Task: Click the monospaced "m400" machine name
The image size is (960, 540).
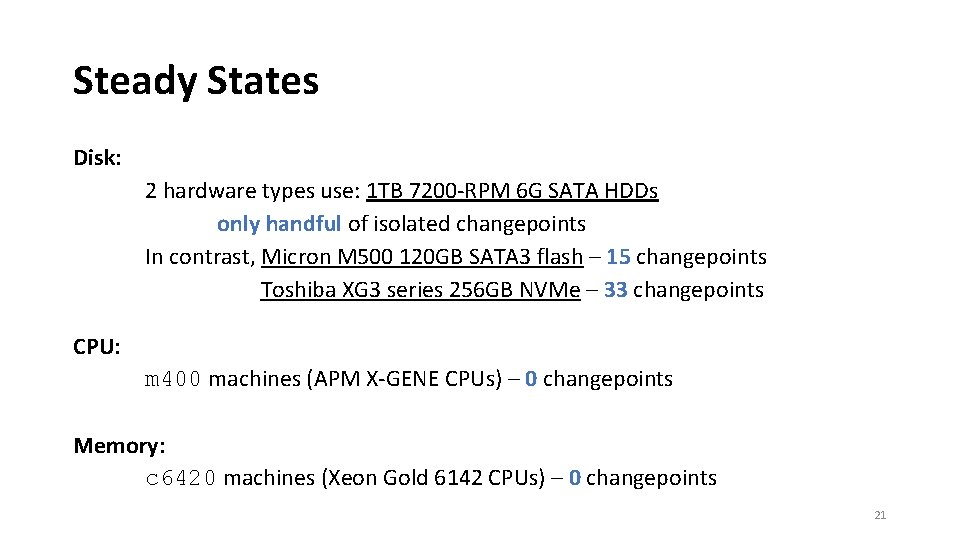Action: pyautogui.click(x=174, y=379)
